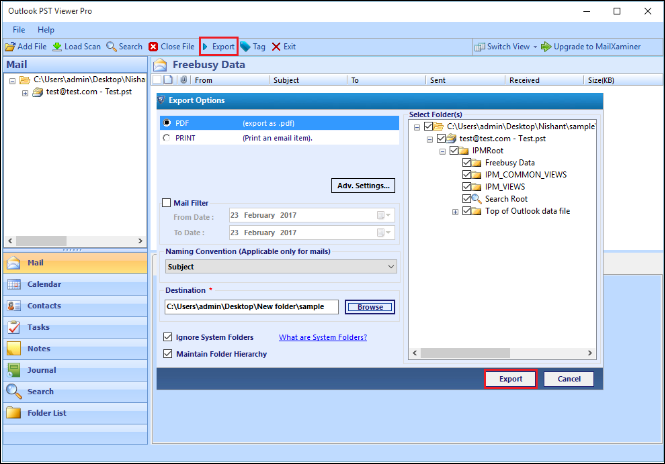Click the Adv. Settings button
Screen dimensions: 665x464
[x=363, y=185]
